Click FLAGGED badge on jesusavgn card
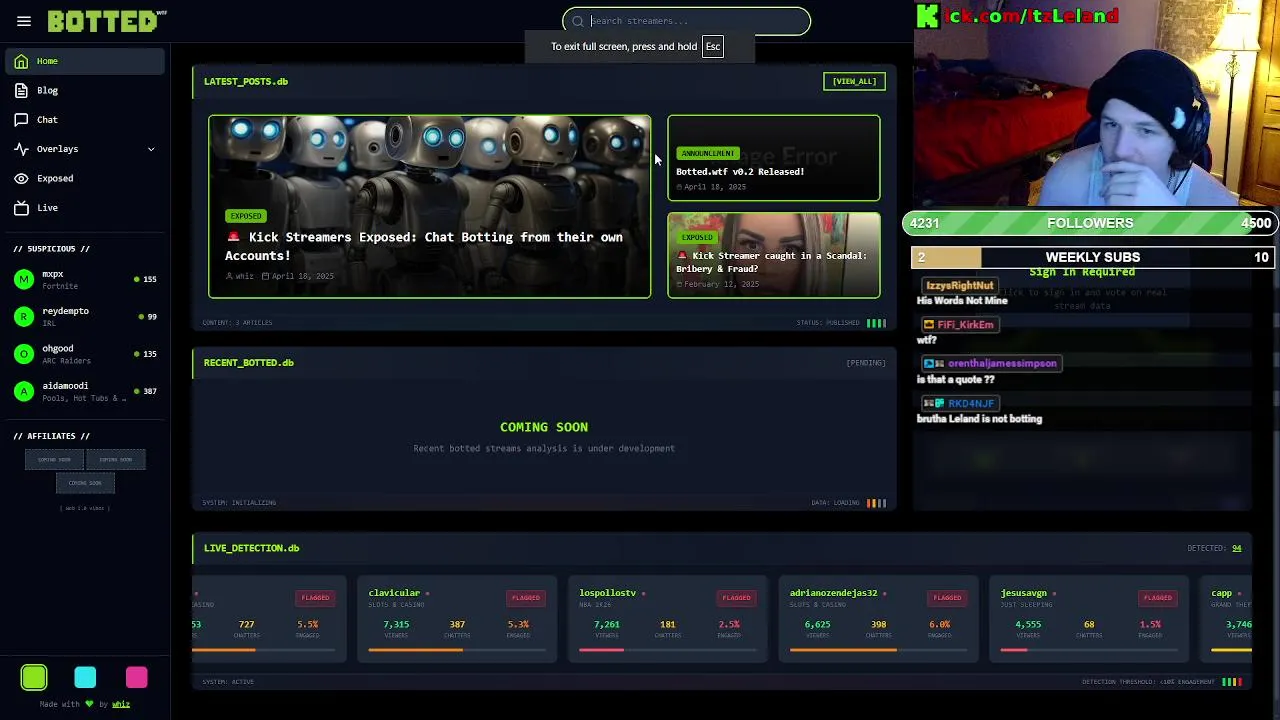 click(1158, 598)
